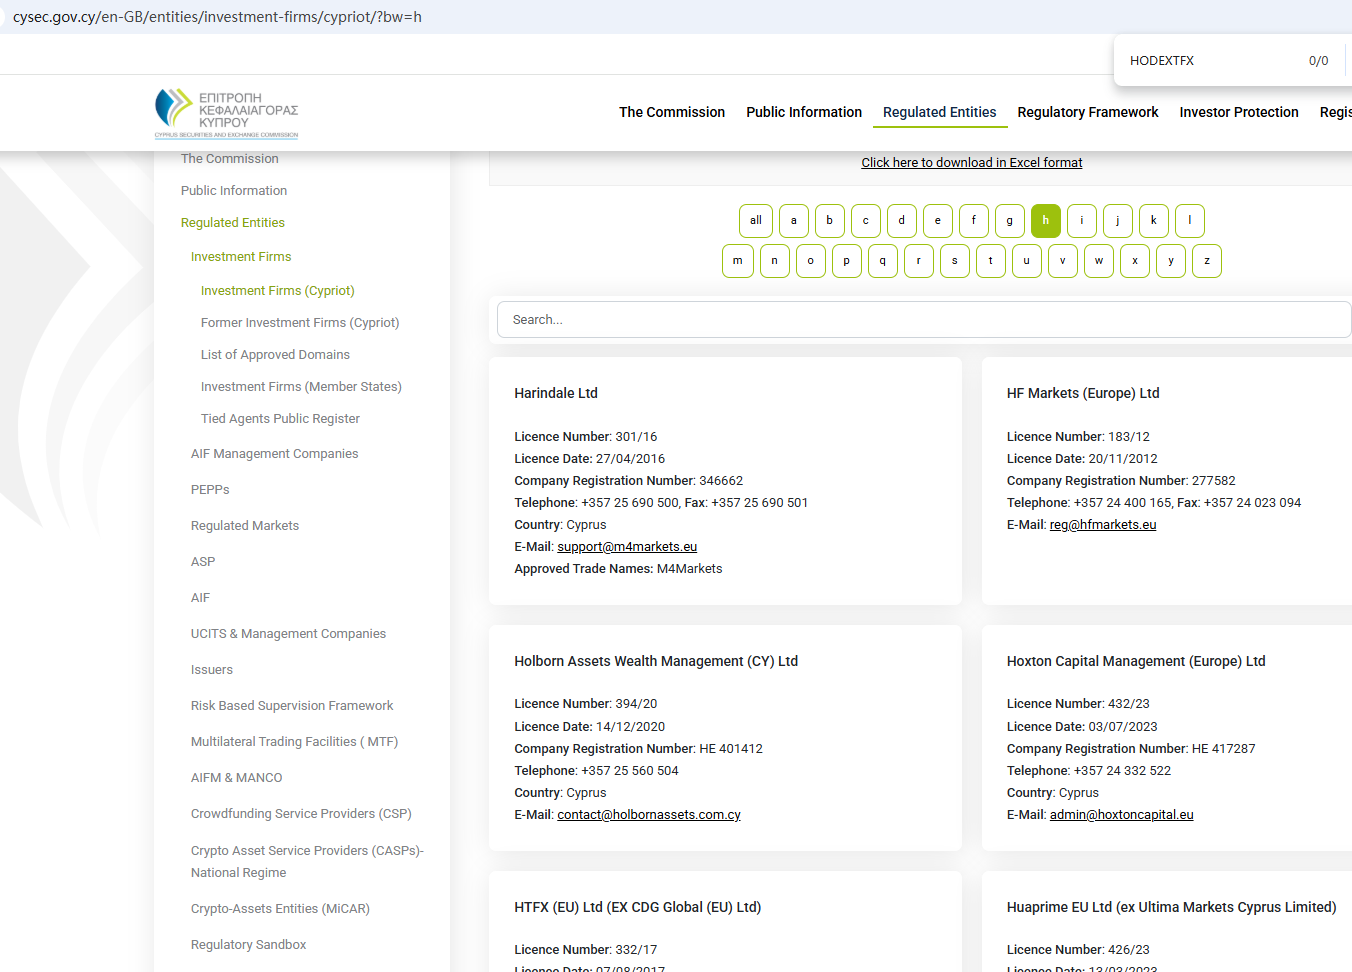This screenshot has height=972, width=1352.
Task: Click the download in Excel format link
Action: pos(971,163)
